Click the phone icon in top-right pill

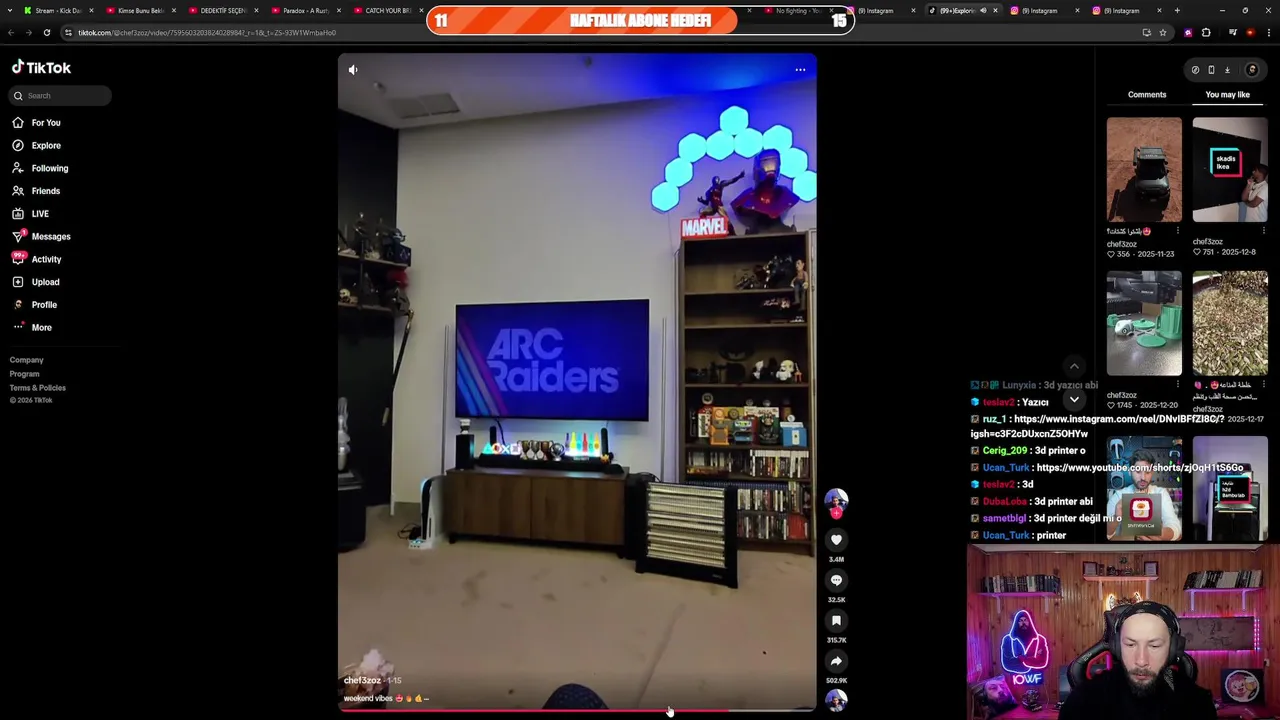tap(1211, 70)
